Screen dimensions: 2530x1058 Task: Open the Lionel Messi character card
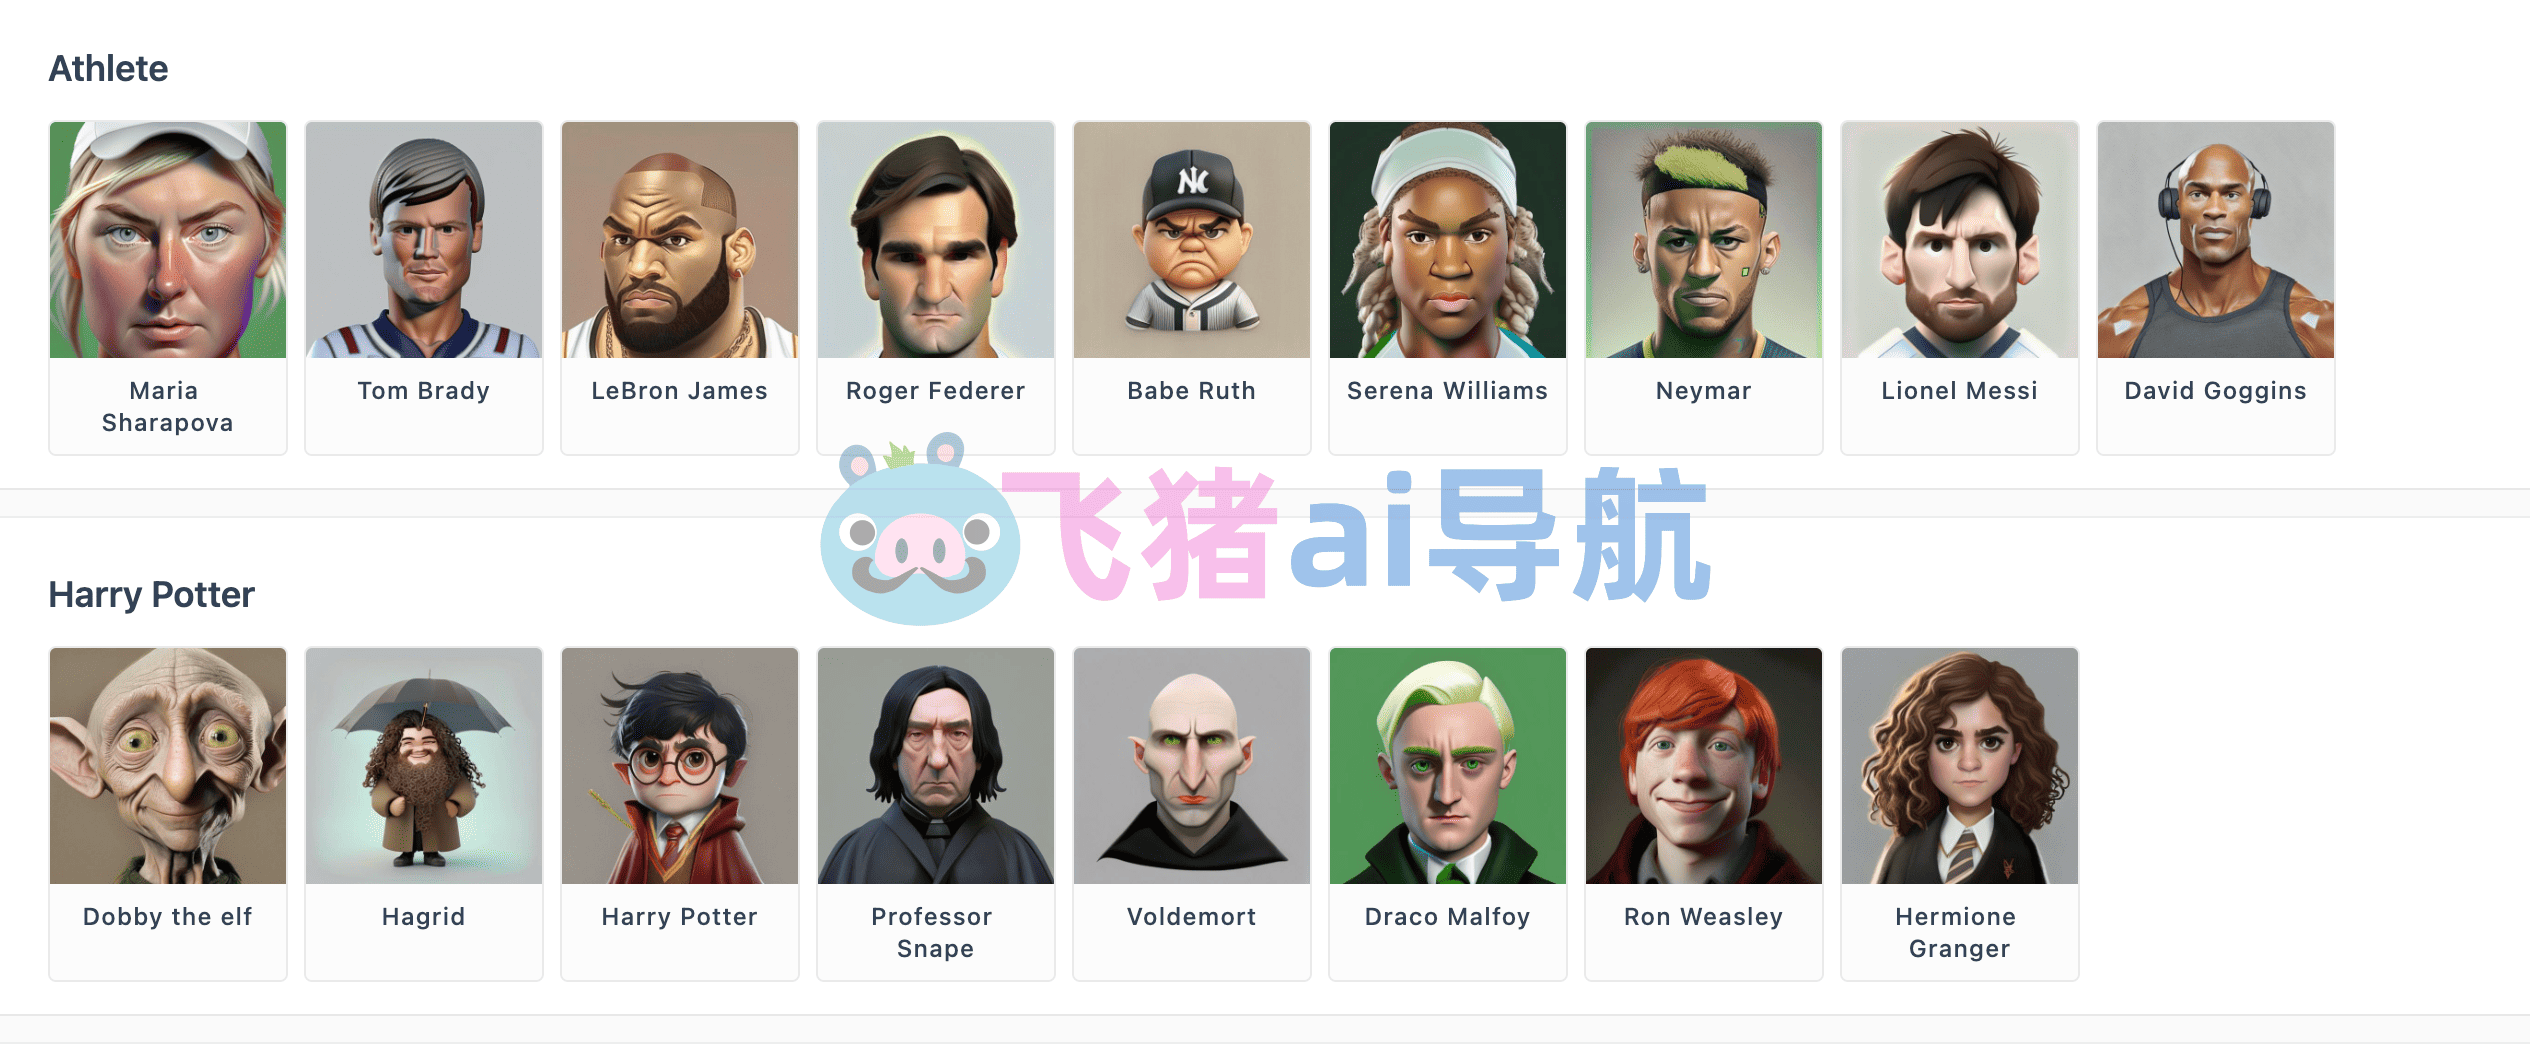point(1960,288)
